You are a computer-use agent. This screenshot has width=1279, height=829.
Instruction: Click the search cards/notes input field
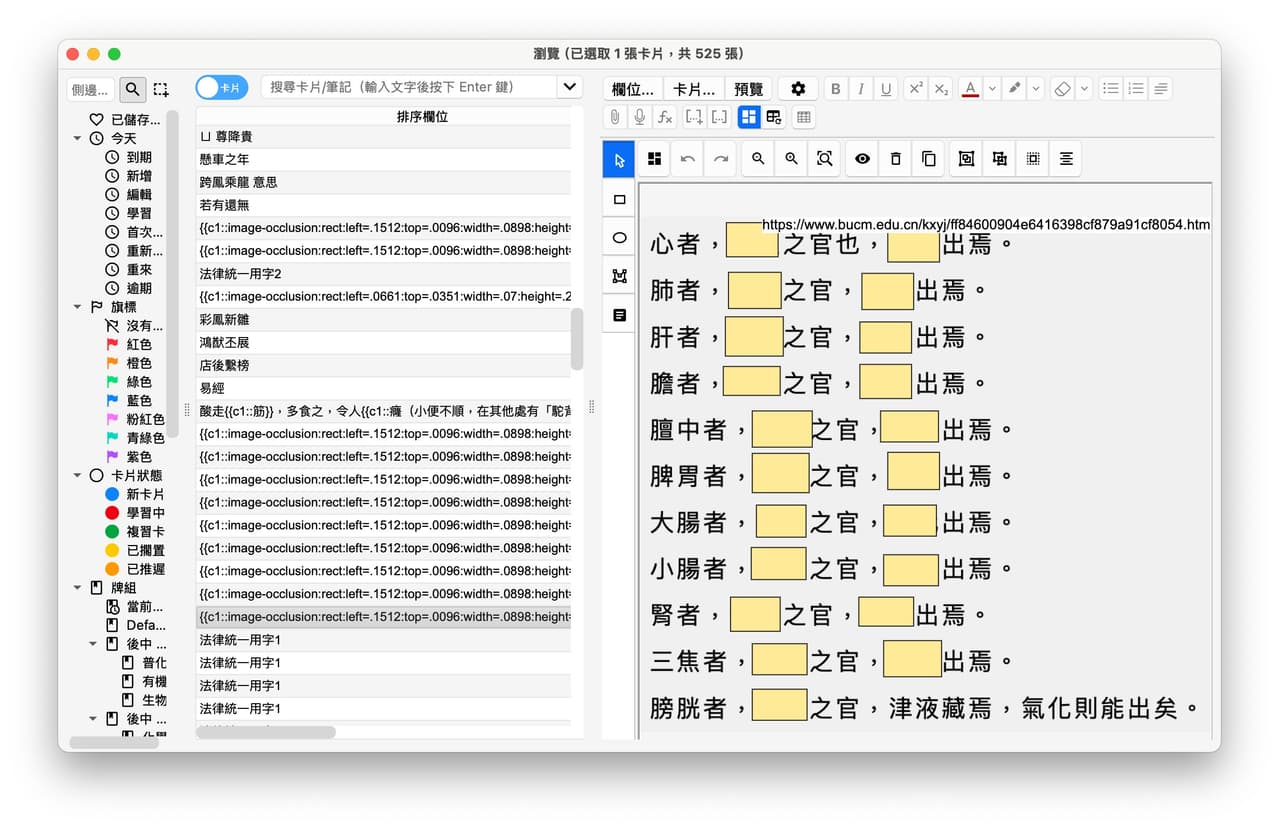coord(409,87)
